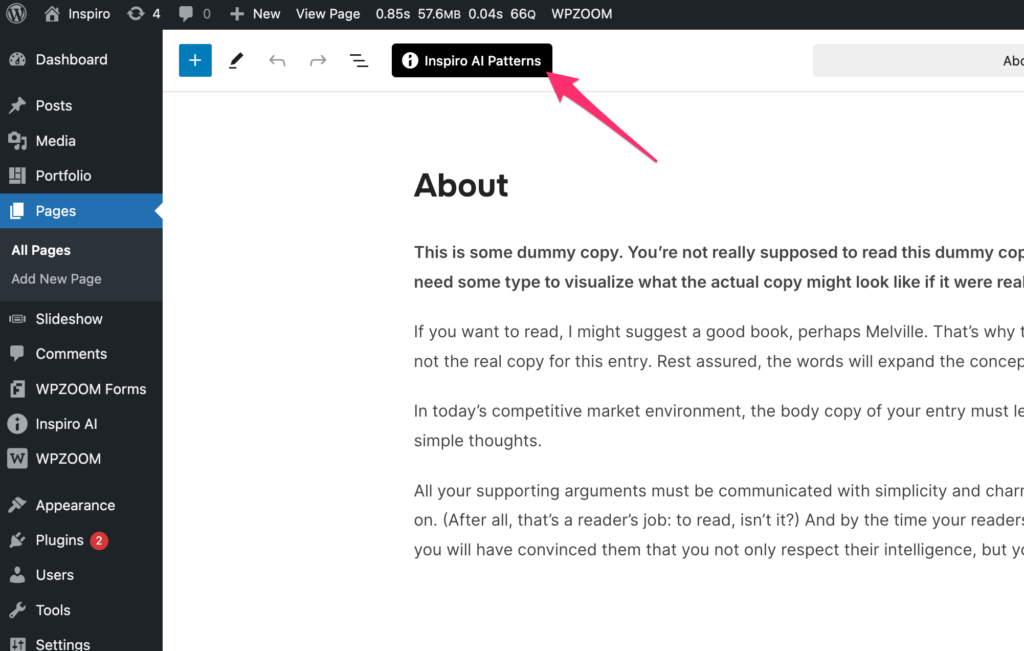Click the 57.6MB memory usage stat

pyautogui.click(x=440, y=14)
